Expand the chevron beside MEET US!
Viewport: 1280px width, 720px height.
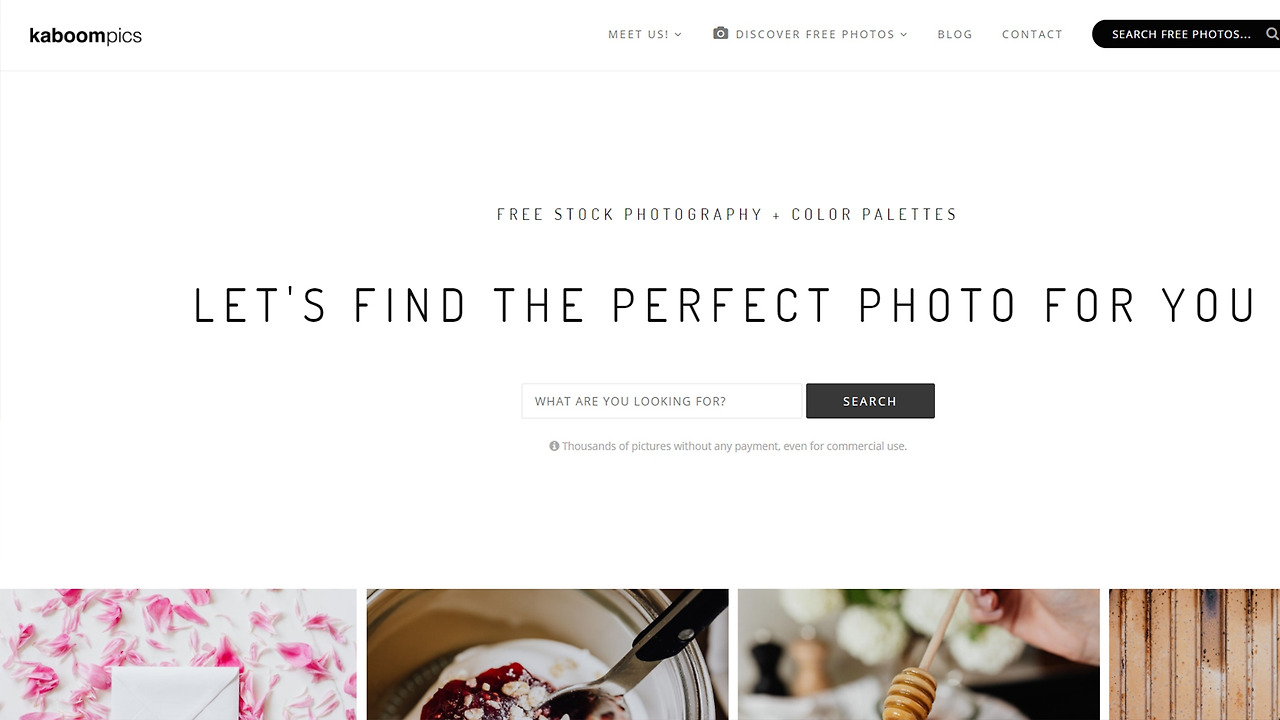(678, 35)
